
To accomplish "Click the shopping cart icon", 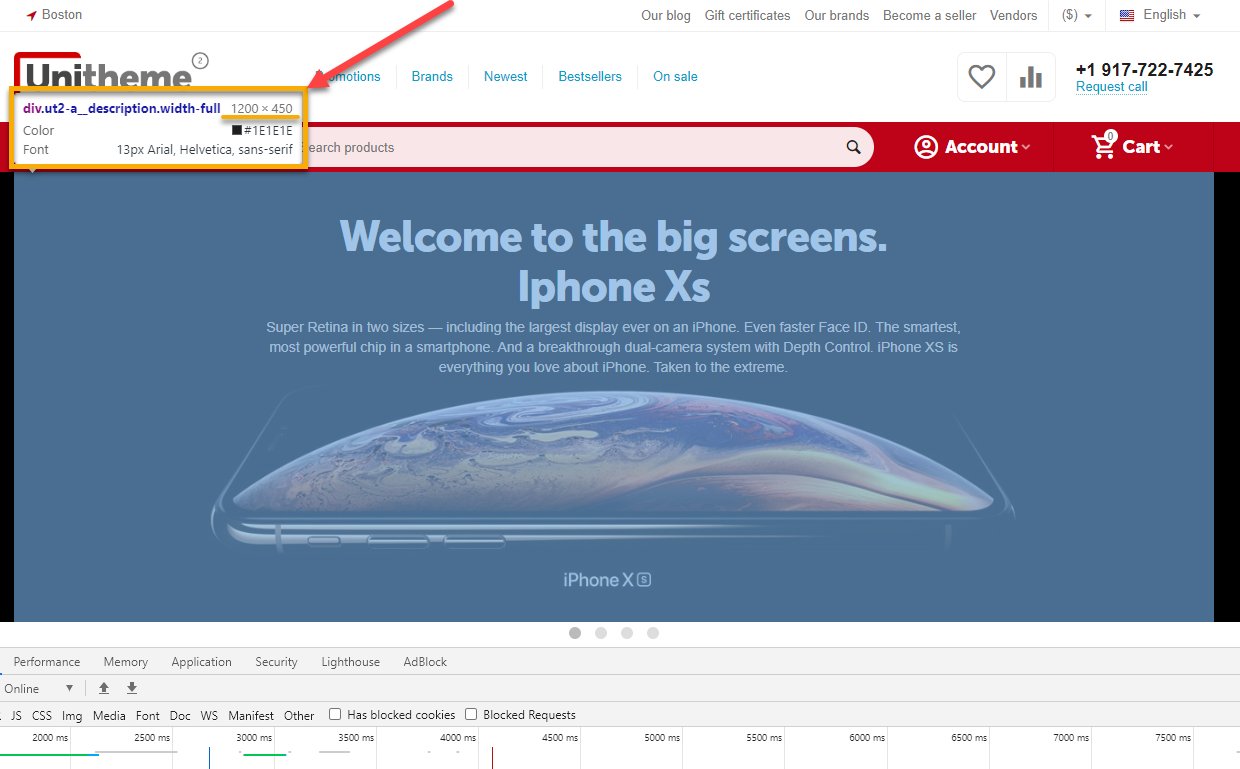I will [x=1103, y=146].
